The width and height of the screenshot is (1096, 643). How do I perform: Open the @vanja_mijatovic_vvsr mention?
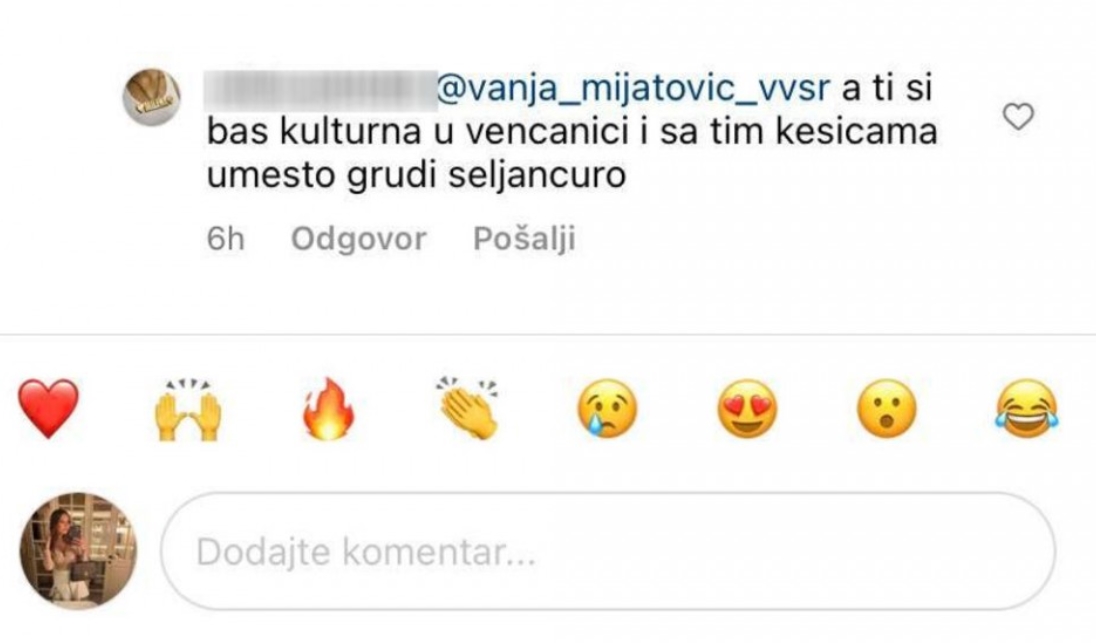[x=633, y=89]
